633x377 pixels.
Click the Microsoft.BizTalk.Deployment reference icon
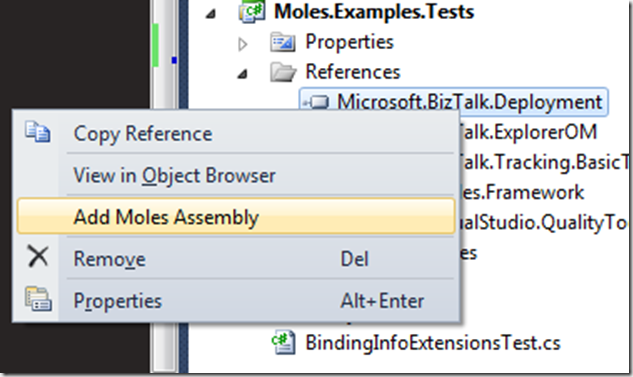[x=316, y=102]
